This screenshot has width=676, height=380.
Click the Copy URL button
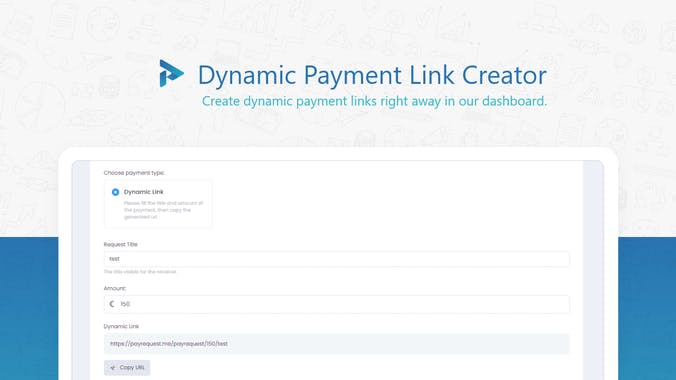tap(127, 367)
